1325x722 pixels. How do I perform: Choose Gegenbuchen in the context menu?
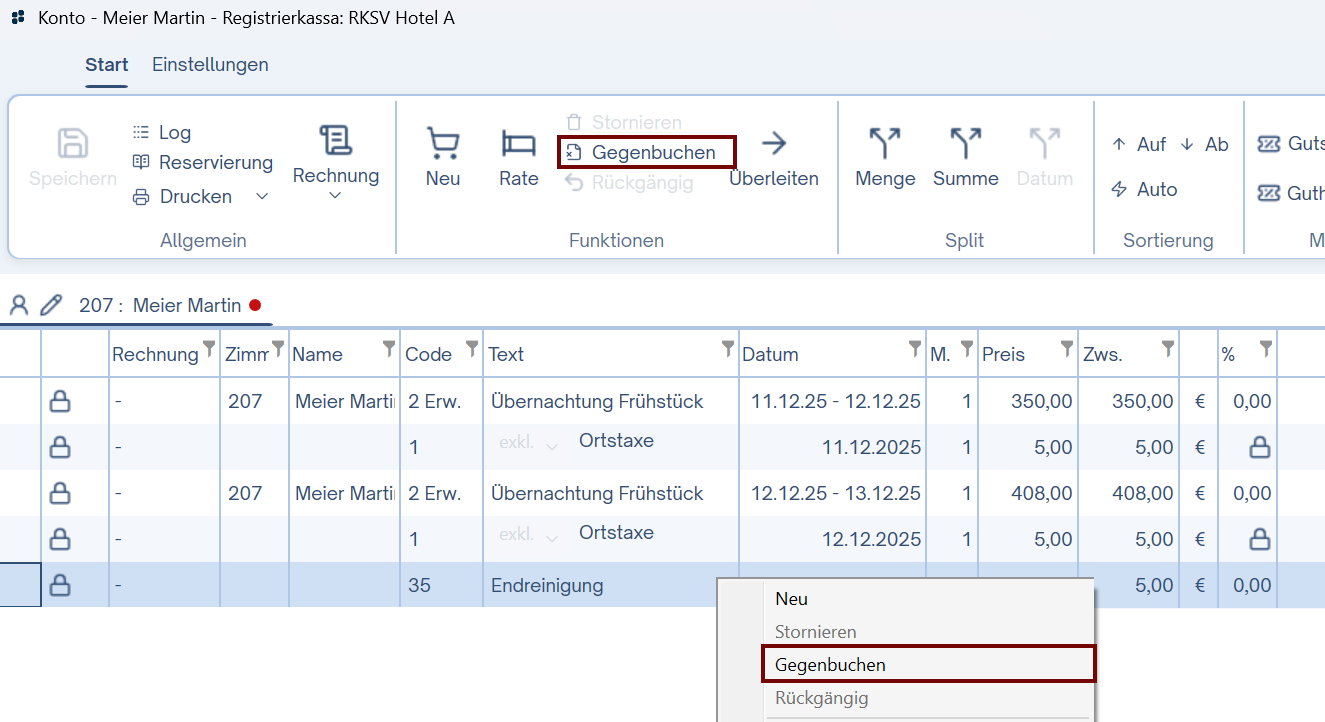pyautogui.click(x=830, y=665)
